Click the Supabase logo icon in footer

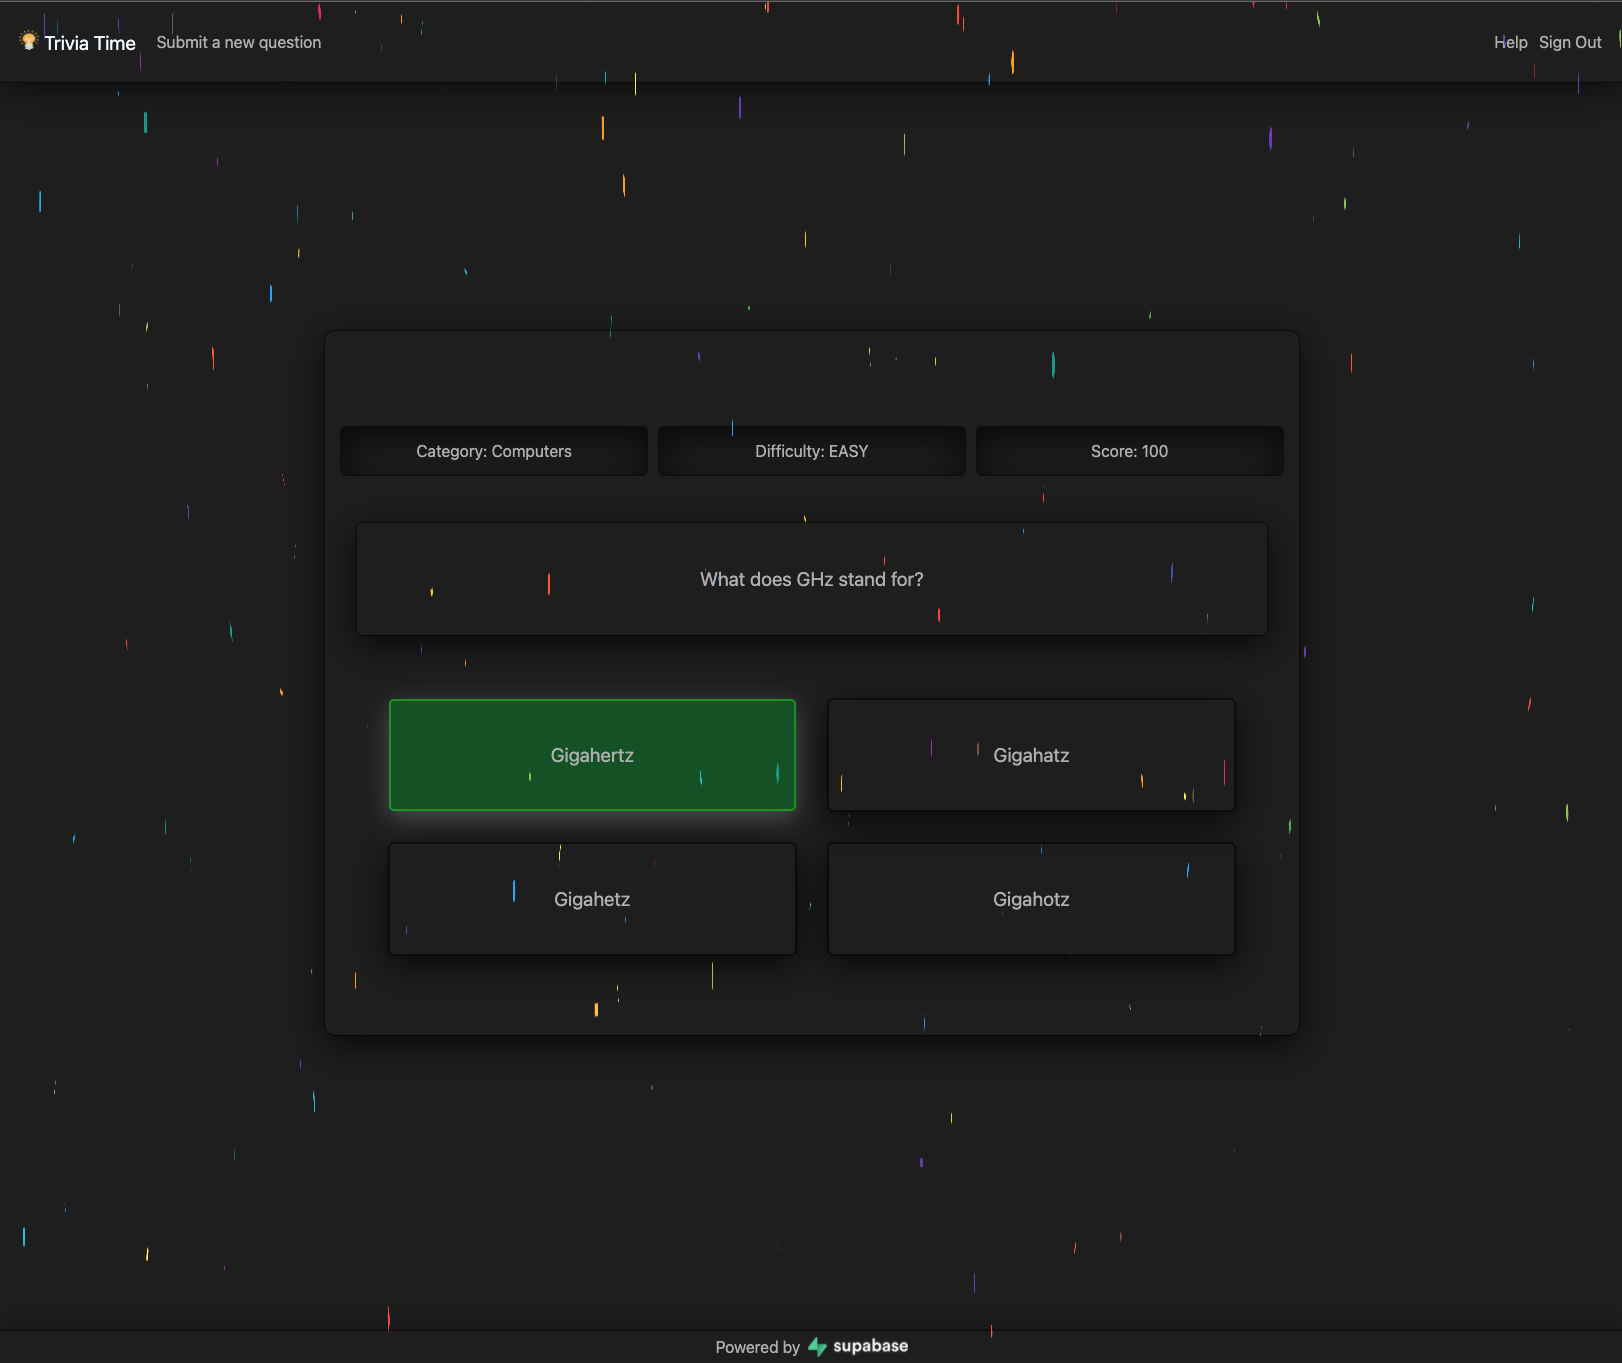point(817,1347)
